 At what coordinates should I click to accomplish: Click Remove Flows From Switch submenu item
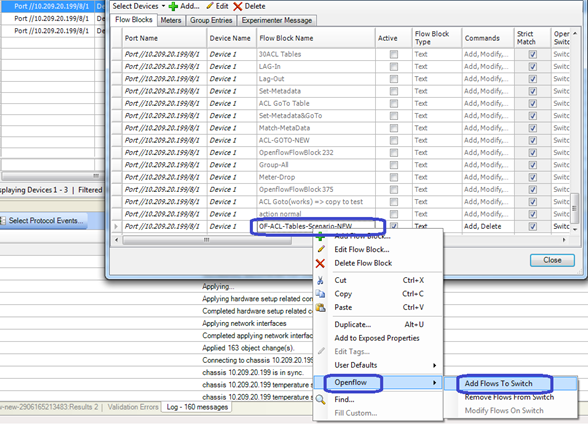click(509, 397)
